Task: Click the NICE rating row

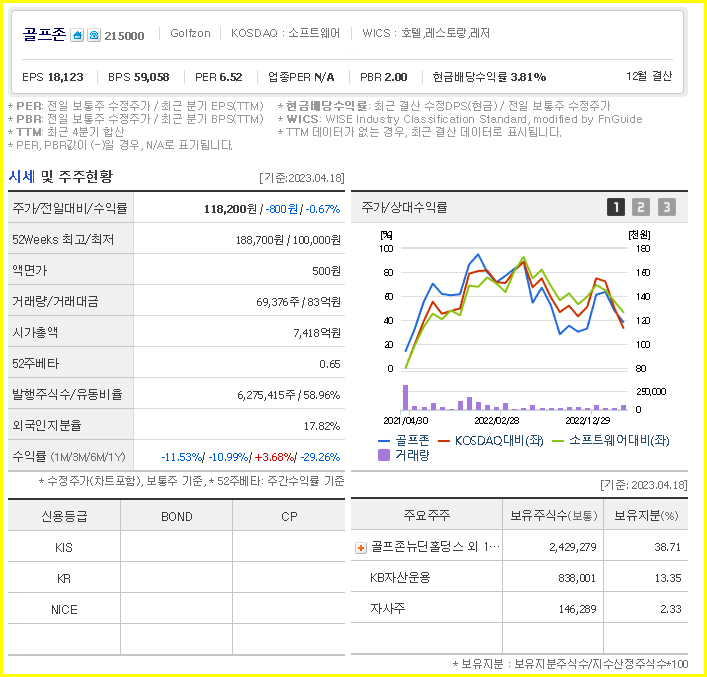Action: point(176,609)
